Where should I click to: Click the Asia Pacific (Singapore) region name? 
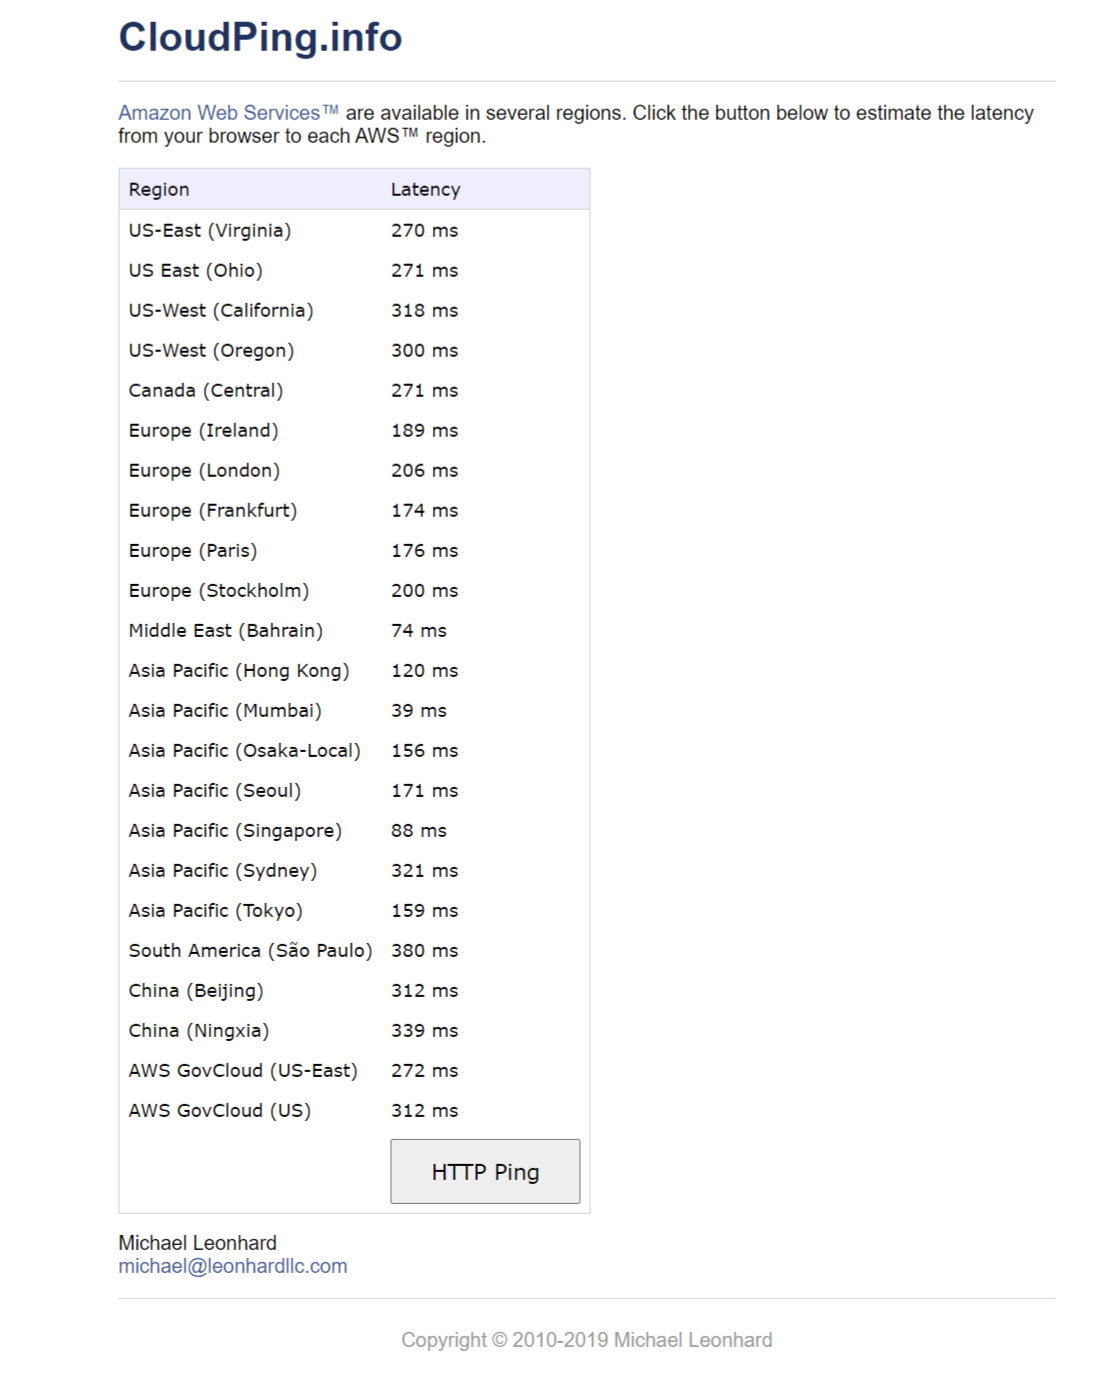[235, 831]
